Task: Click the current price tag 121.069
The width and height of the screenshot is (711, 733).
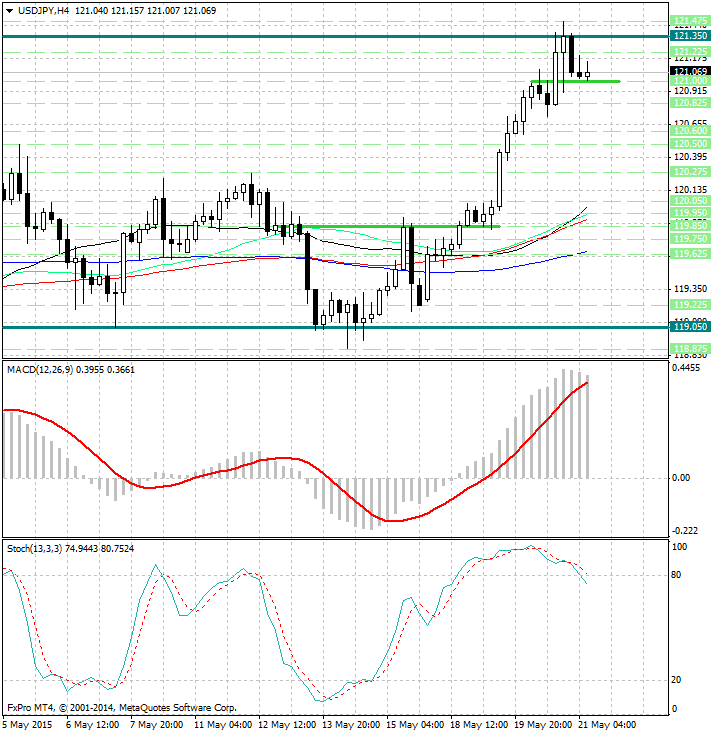Action: point(691,72)
